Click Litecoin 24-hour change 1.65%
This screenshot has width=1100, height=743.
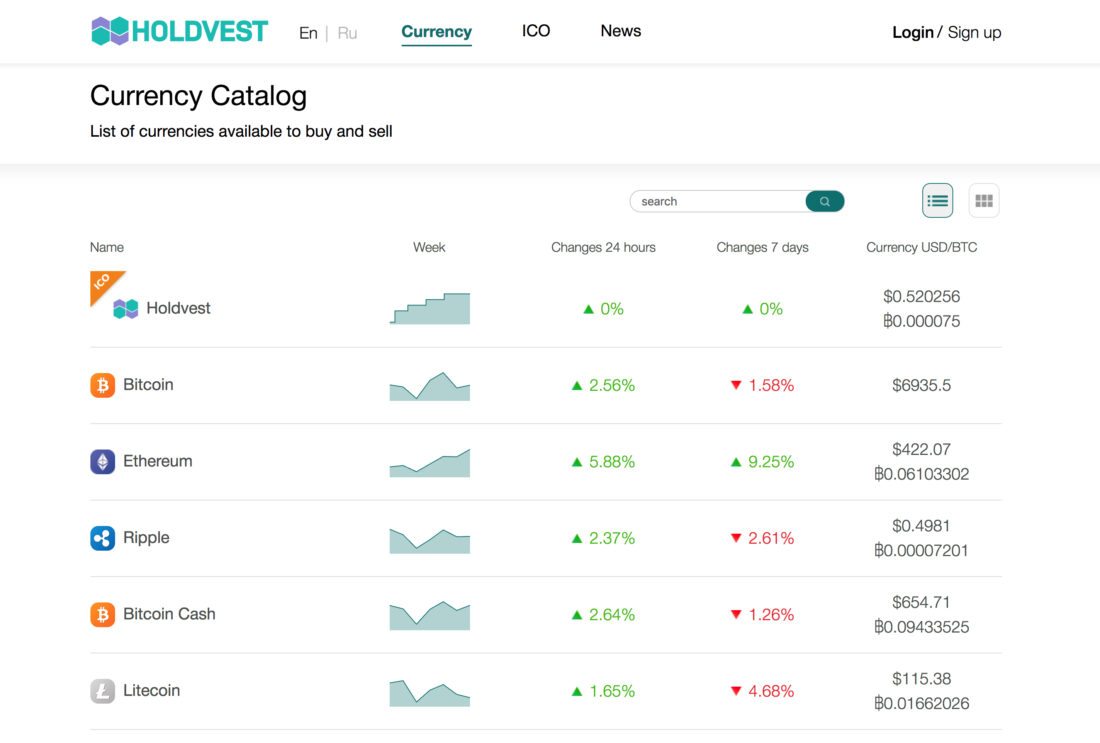click(x=603, y=691)
